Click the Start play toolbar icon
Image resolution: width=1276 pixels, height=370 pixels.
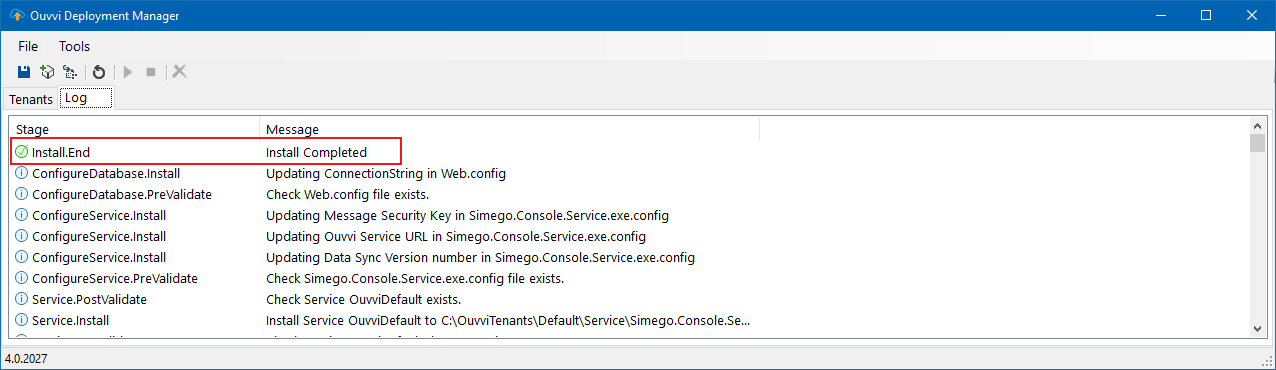(x=128, y=72)
